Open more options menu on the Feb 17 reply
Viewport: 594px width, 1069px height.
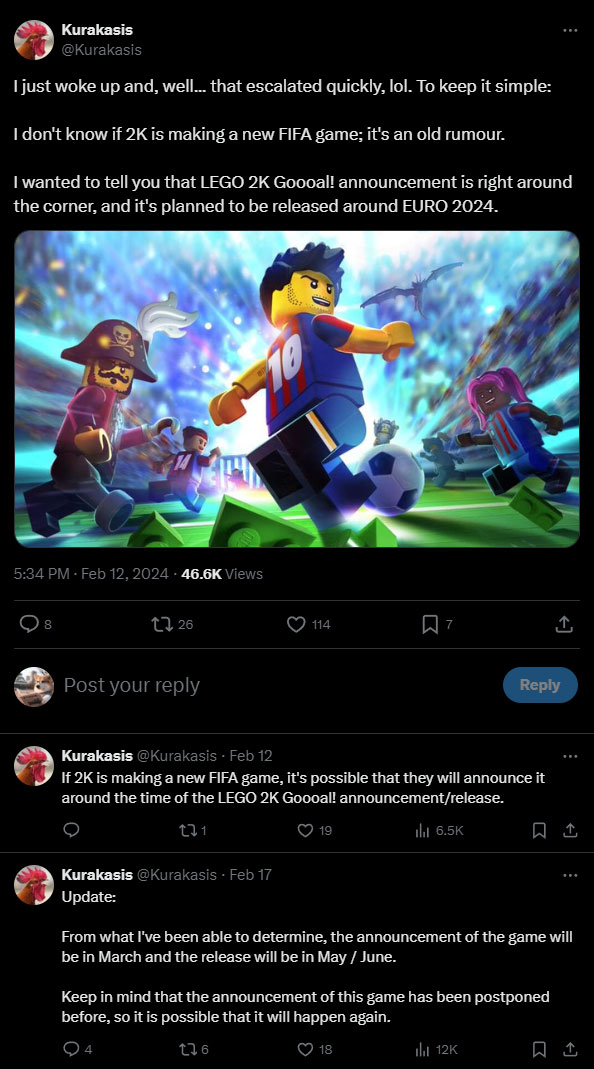[571, 873]
